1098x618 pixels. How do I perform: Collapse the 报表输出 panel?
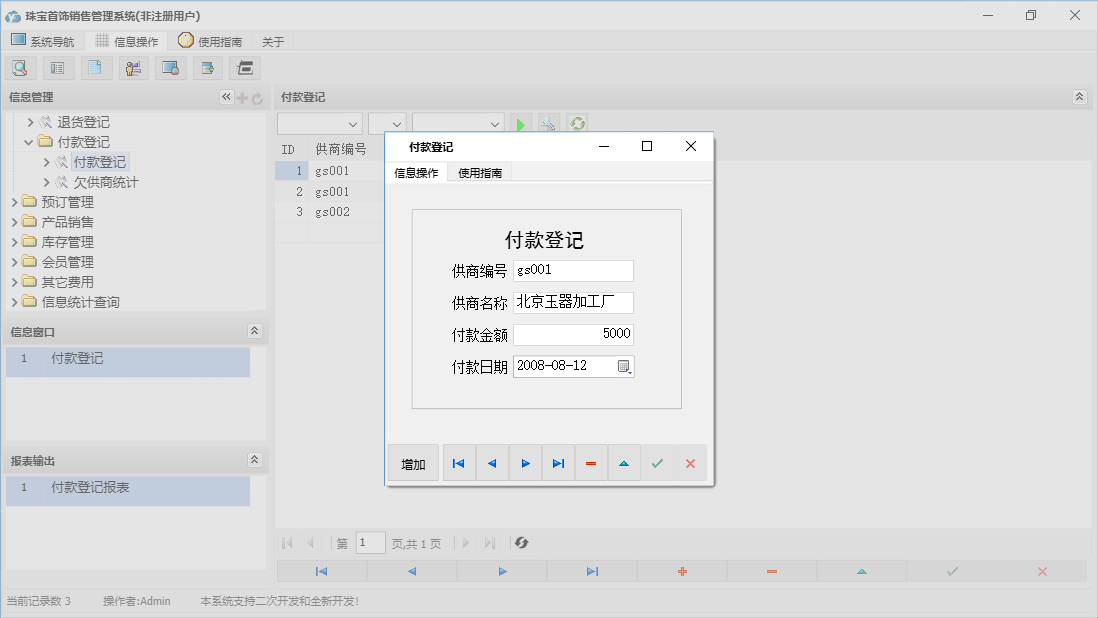point(257,459)
